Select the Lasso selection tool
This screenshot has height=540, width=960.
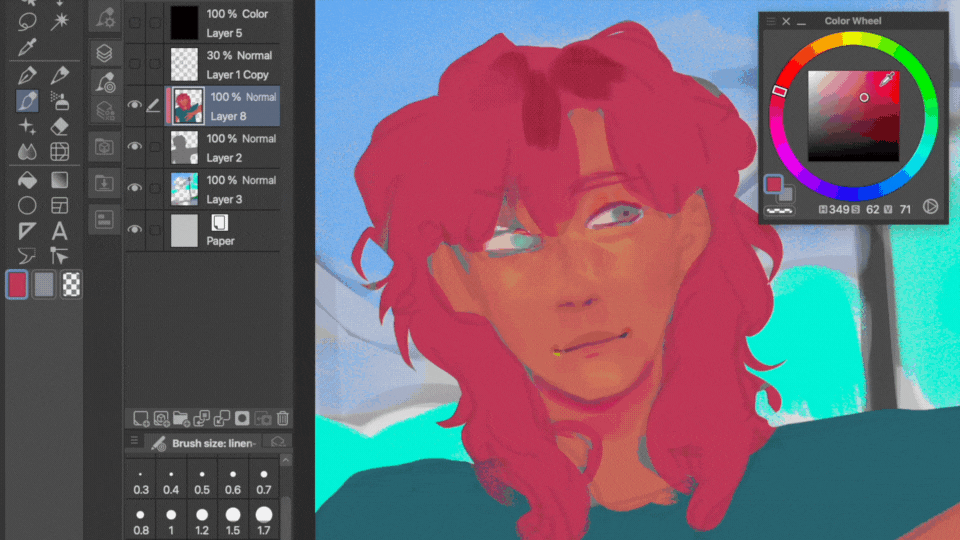27,21
